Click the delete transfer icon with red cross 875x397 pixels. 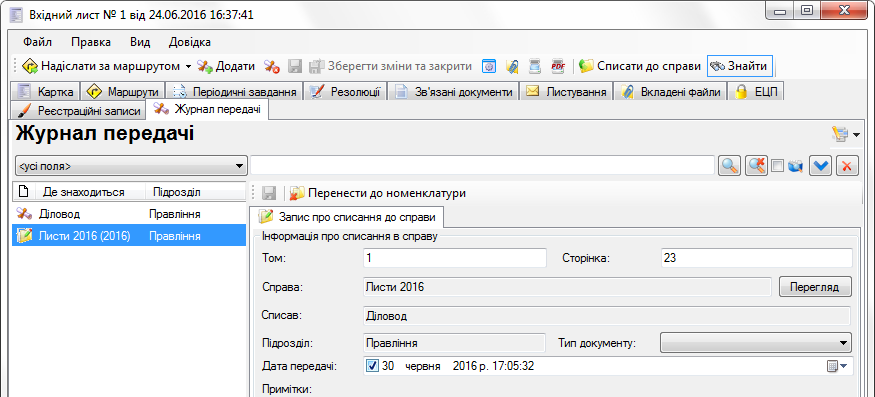click(x=272, y=66)
